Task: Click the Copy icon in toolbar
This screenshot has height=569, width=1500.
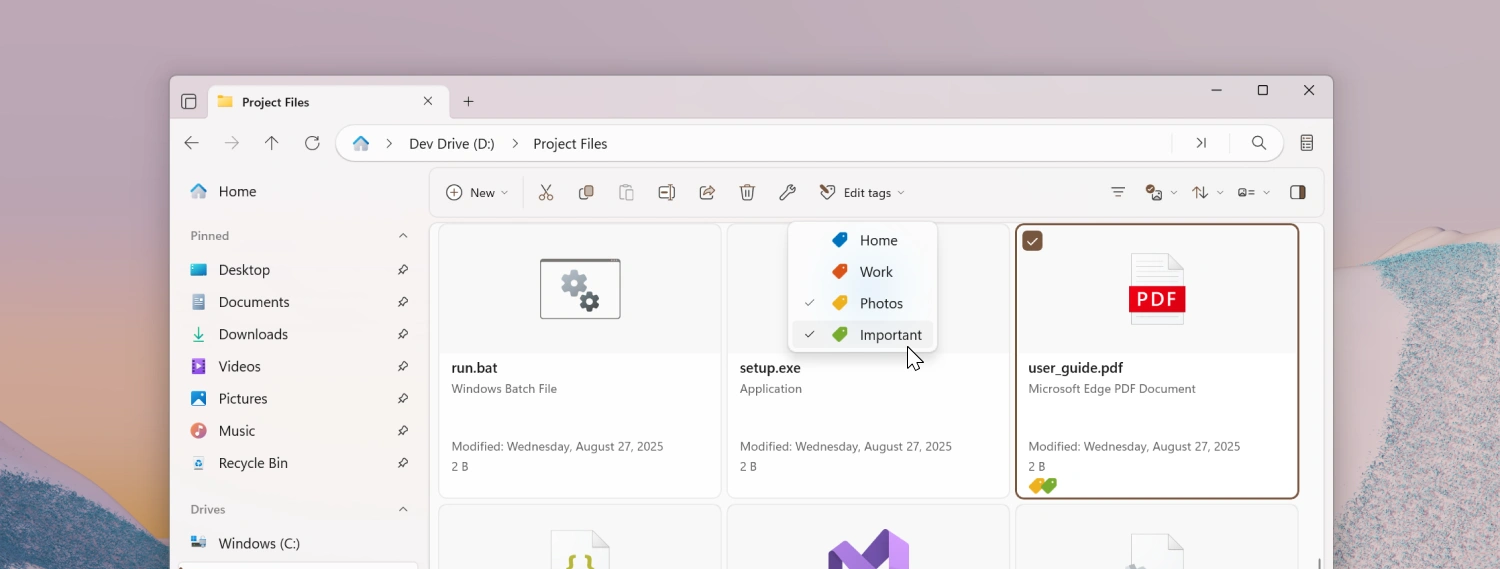Action: (586, 193)
